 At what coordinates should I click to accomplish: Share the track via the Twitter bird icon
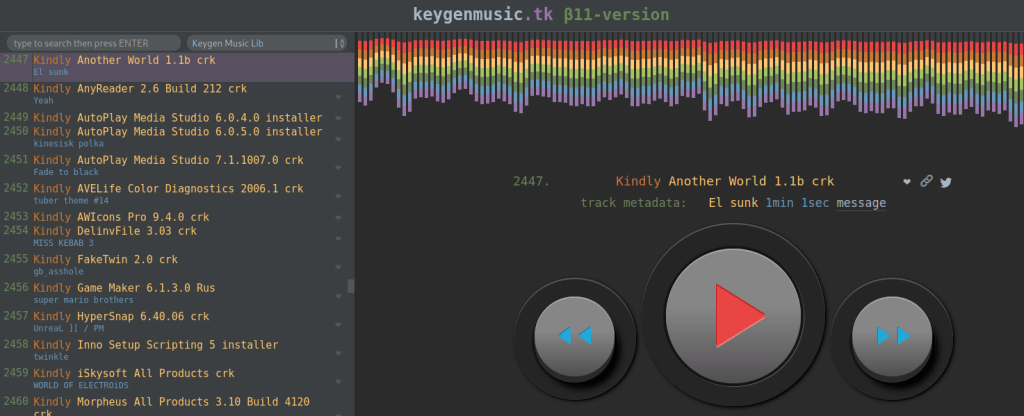945,182
